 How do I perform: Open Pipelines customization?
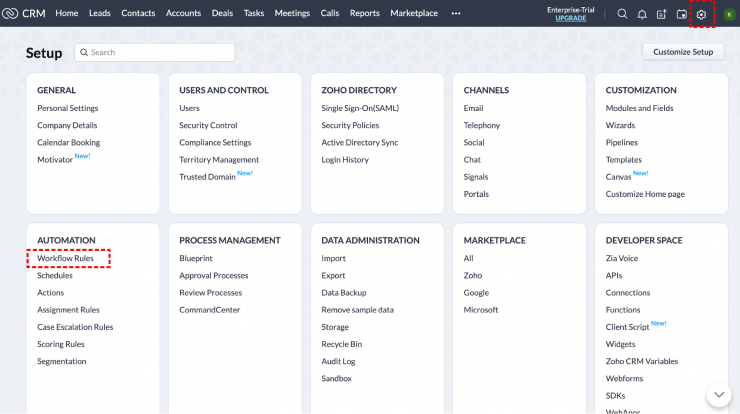click(622, 143)
